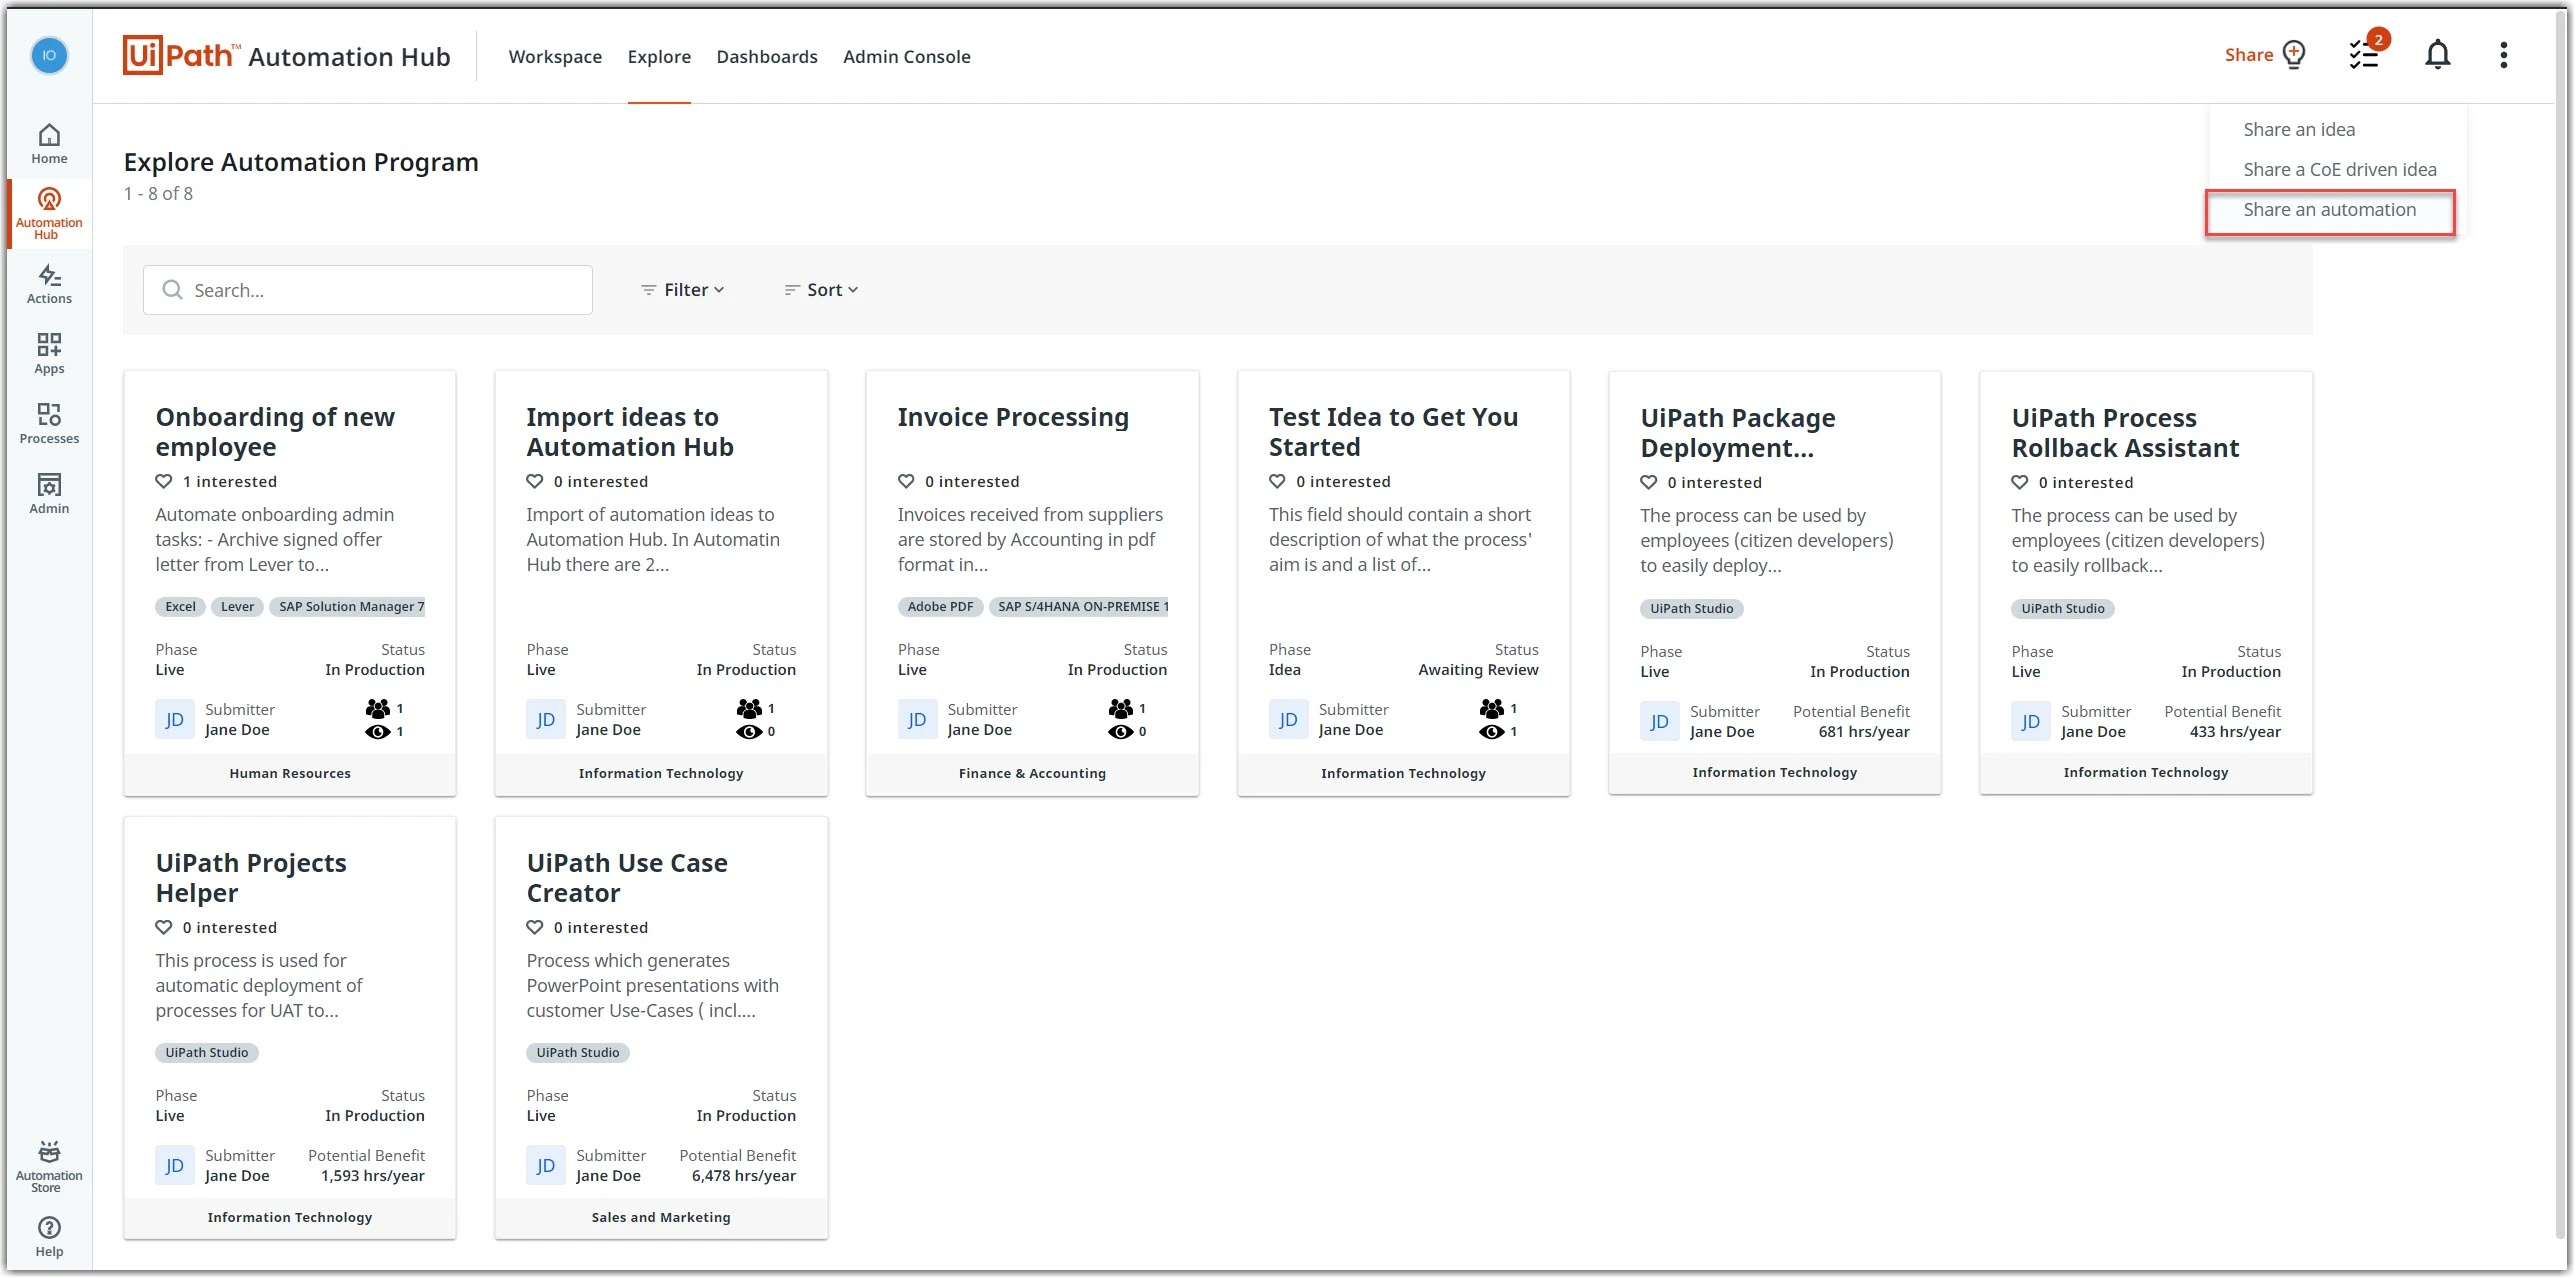Open the Actions sidebar icon

tap(49, 284)
